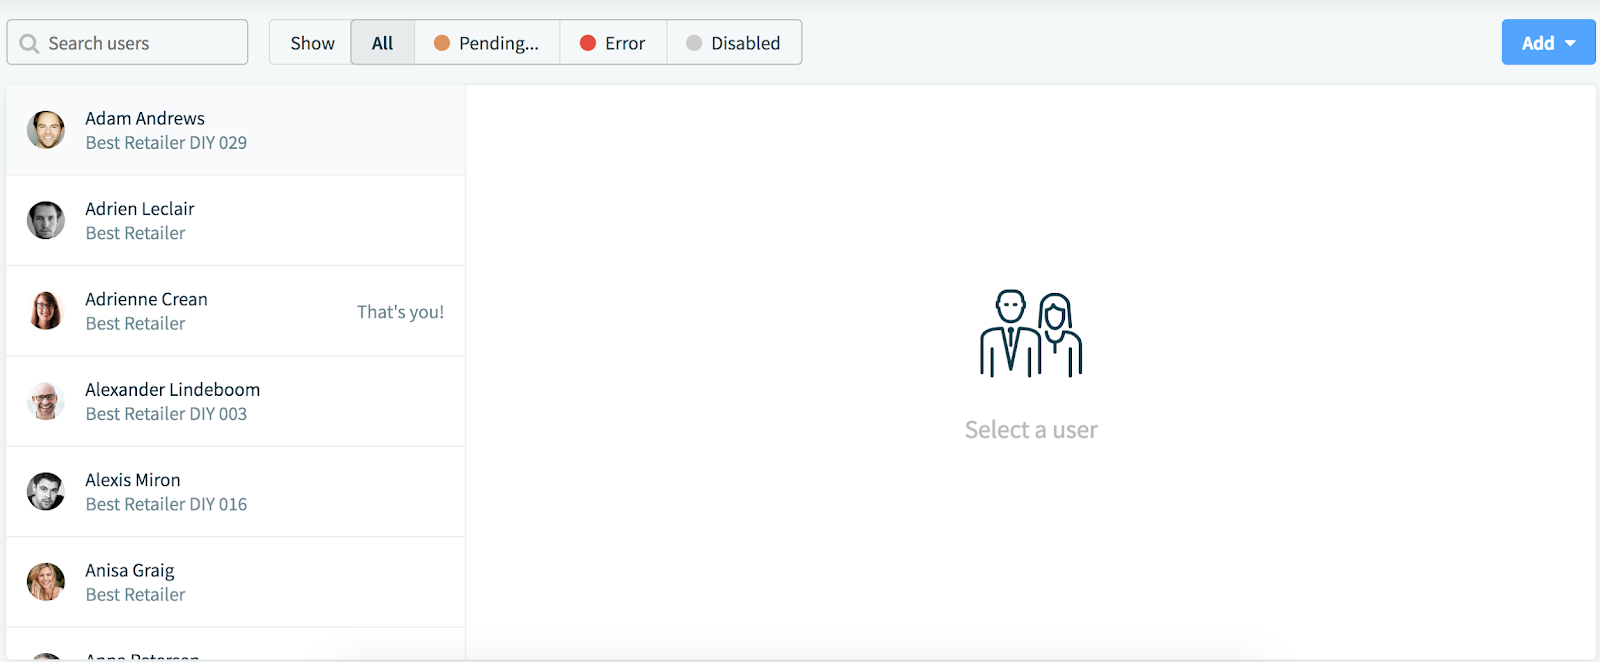Click the "Select a user" placeholder text
Screen dimensions: 1600x662
[x=1031, y=430]
